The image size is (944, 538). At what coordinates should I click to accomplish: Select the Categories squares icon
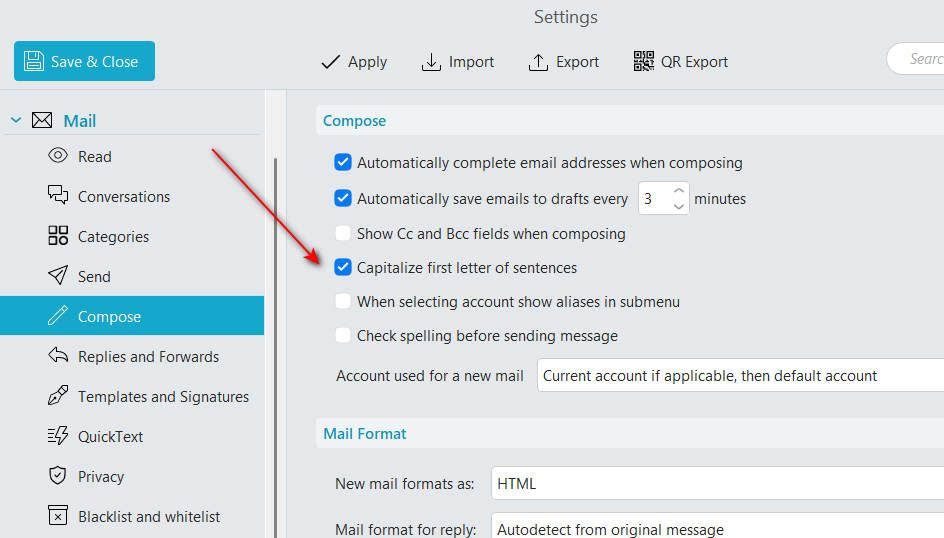pos(58,236)
